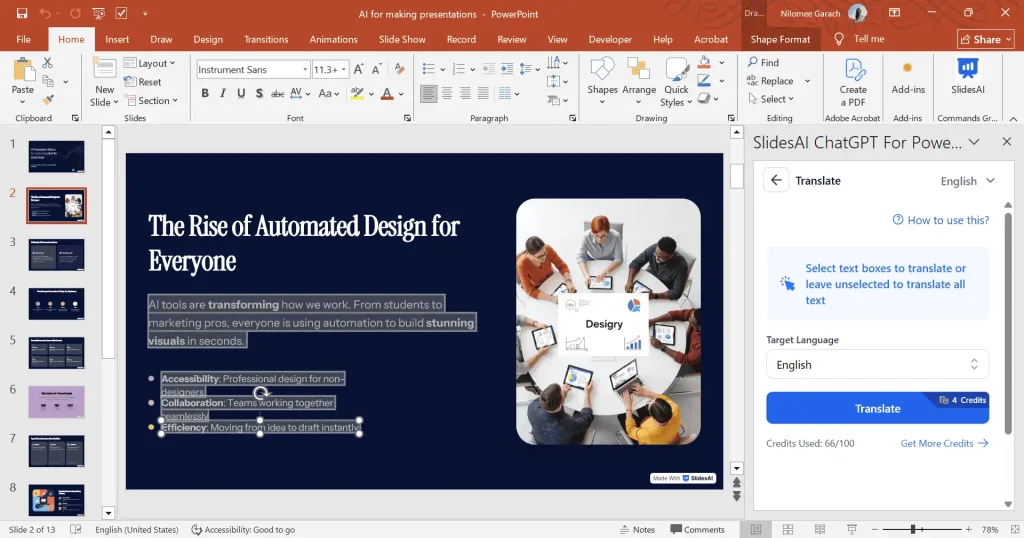This screenshot has width=1024, height=538.
Task: Reset the slide layout
Action: click(x=142, y=82)
